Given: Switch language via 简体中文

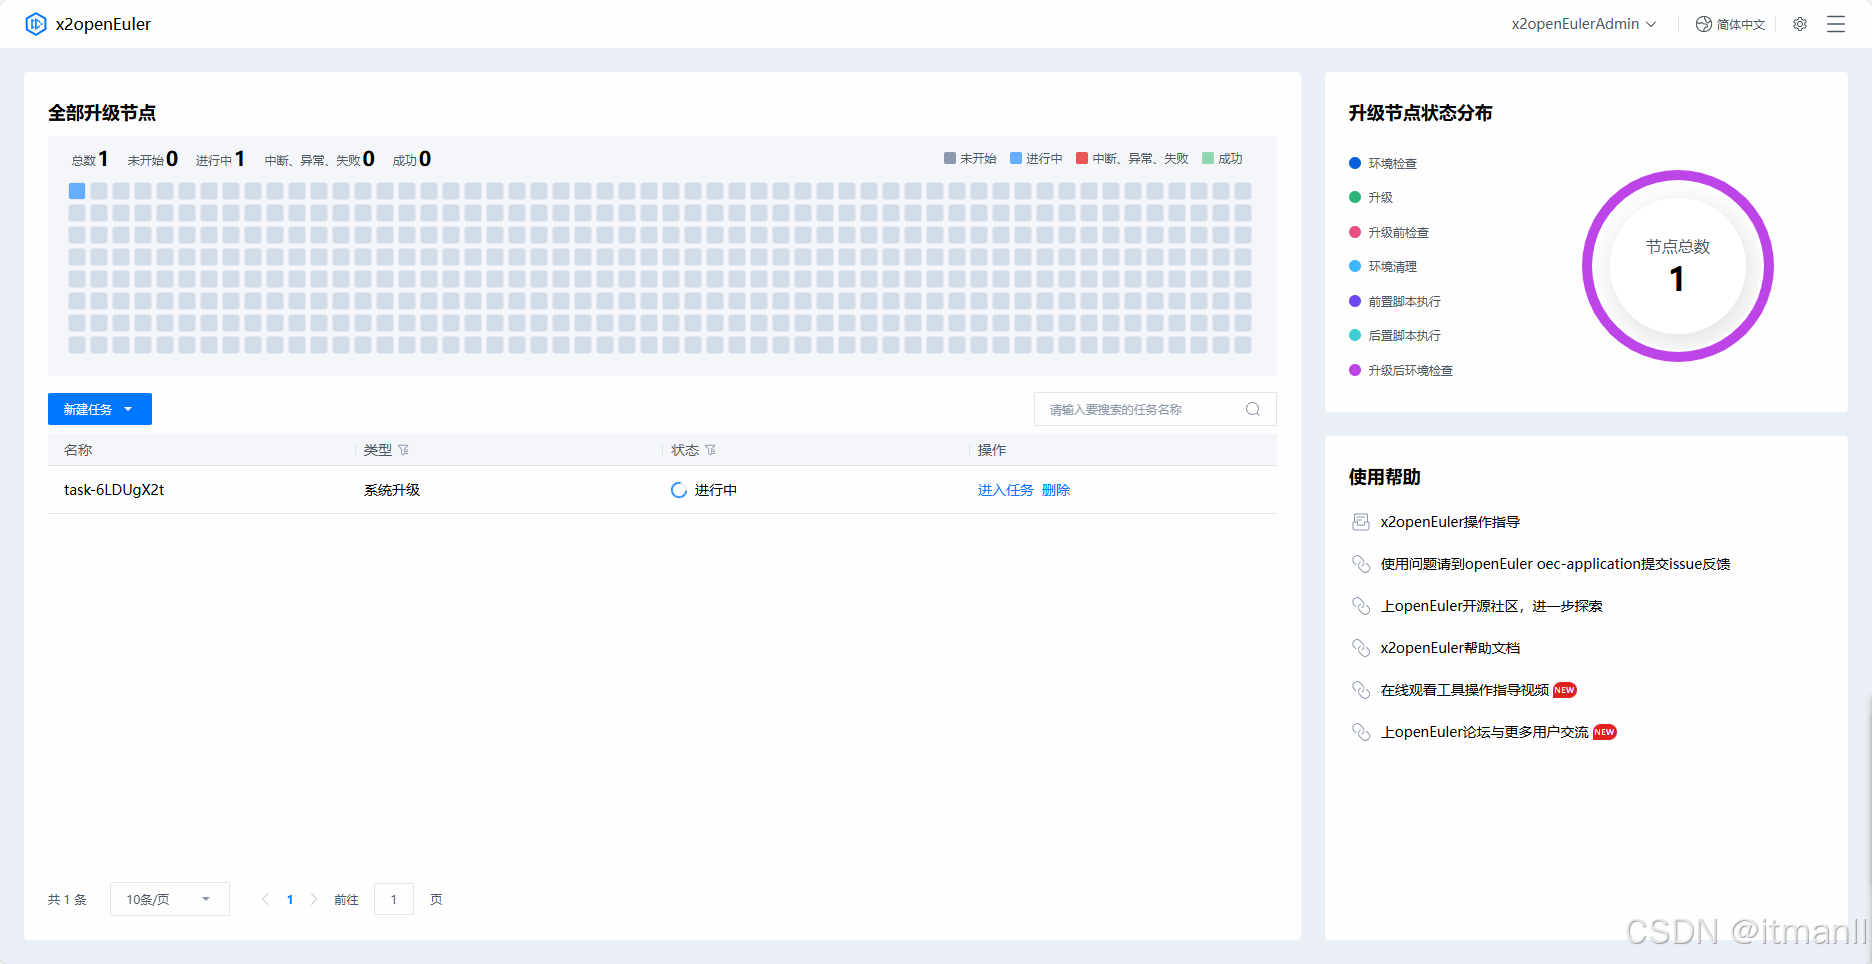Looking at the screenshot, I should point(1741,24).
